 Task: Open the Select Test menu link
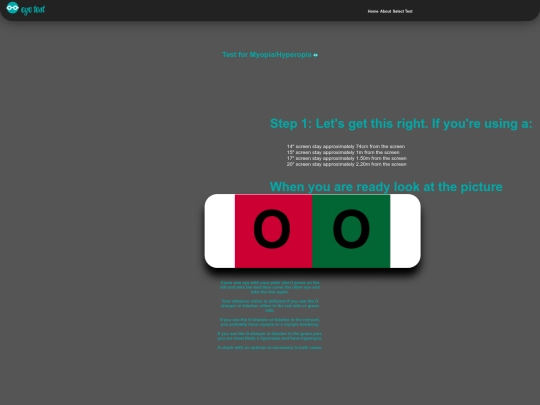point(402,11)
